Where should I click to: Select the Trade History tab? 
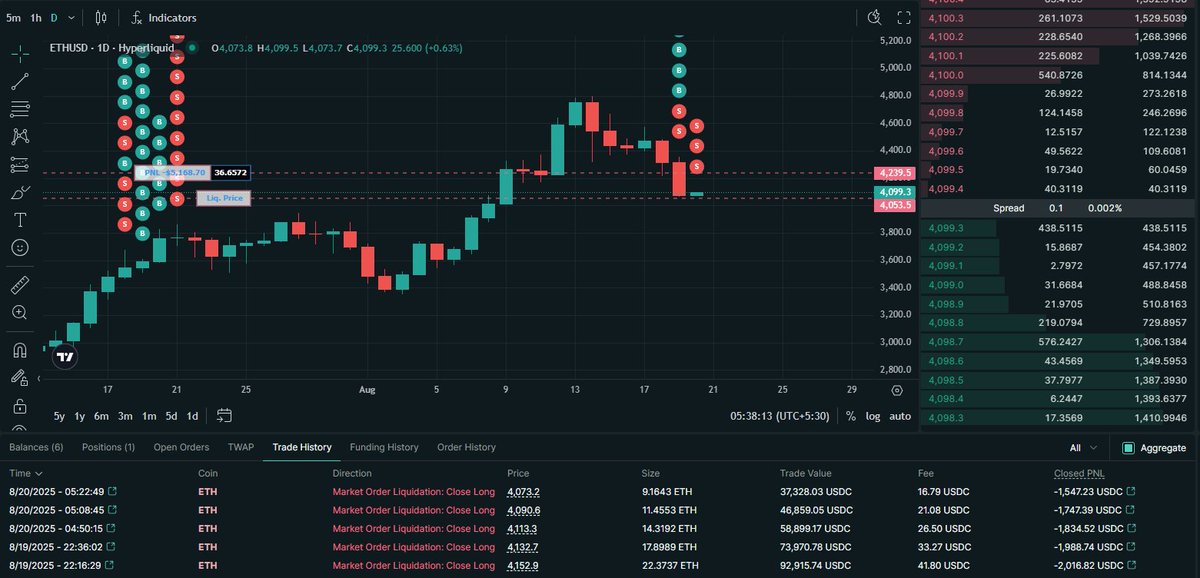[302, 447]
